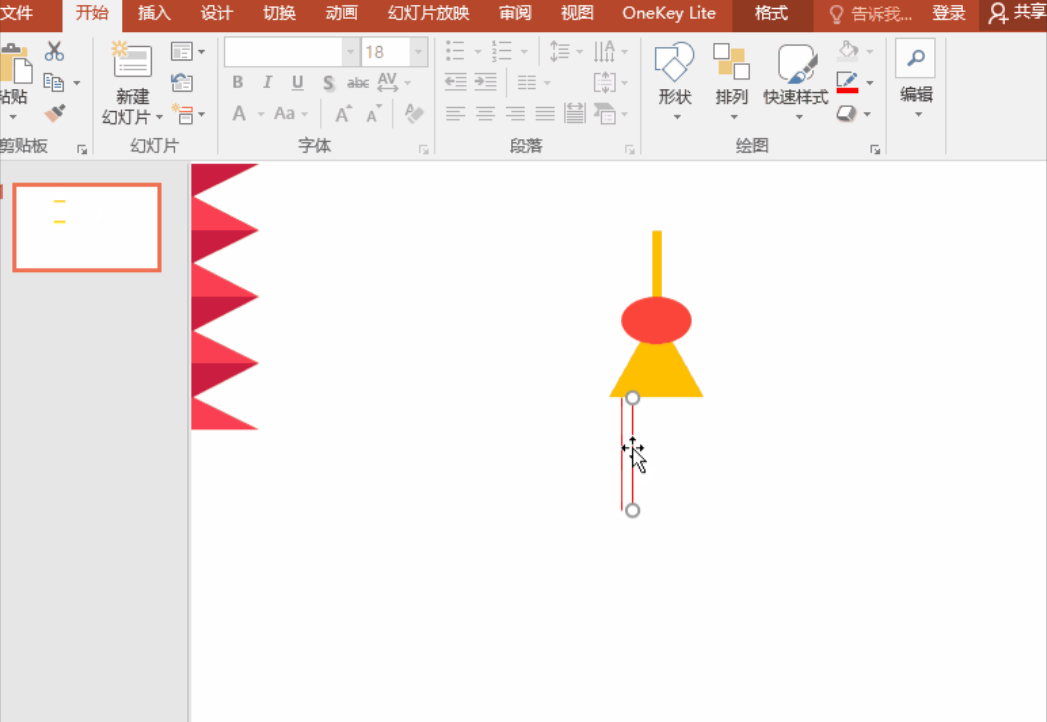Select the Format Painter brush icon

point(55,113)
